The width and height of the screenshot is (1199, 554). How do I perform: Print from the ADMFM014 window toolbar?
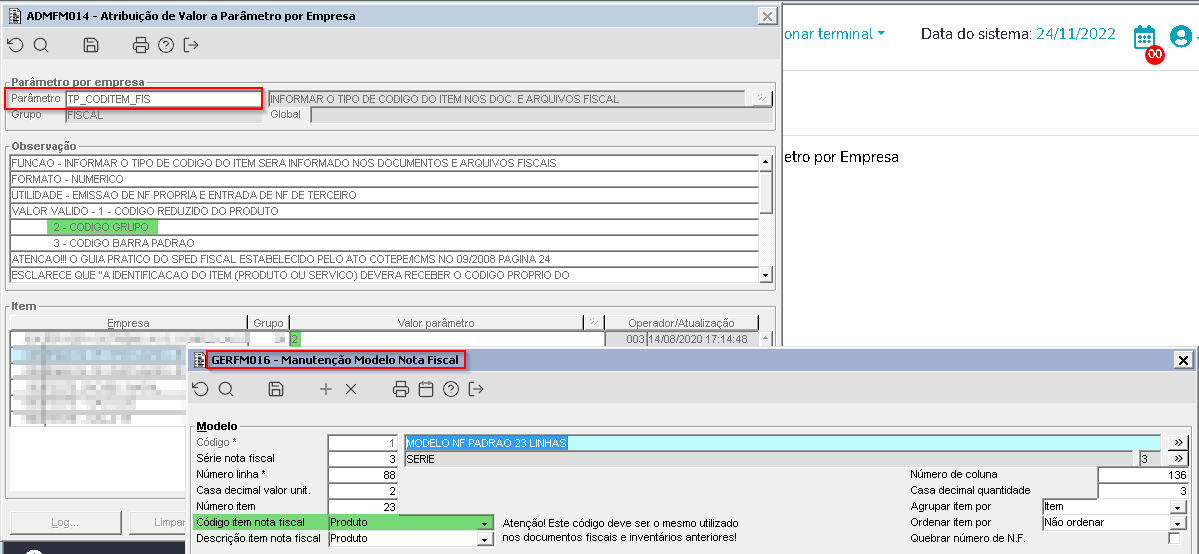pos(141,45)
